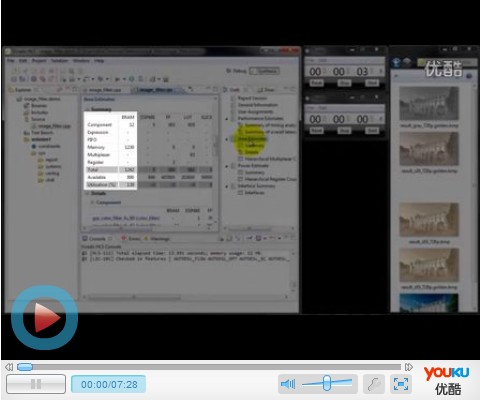Click the fast-forward double-arrow icon

[x=409, y=367]
